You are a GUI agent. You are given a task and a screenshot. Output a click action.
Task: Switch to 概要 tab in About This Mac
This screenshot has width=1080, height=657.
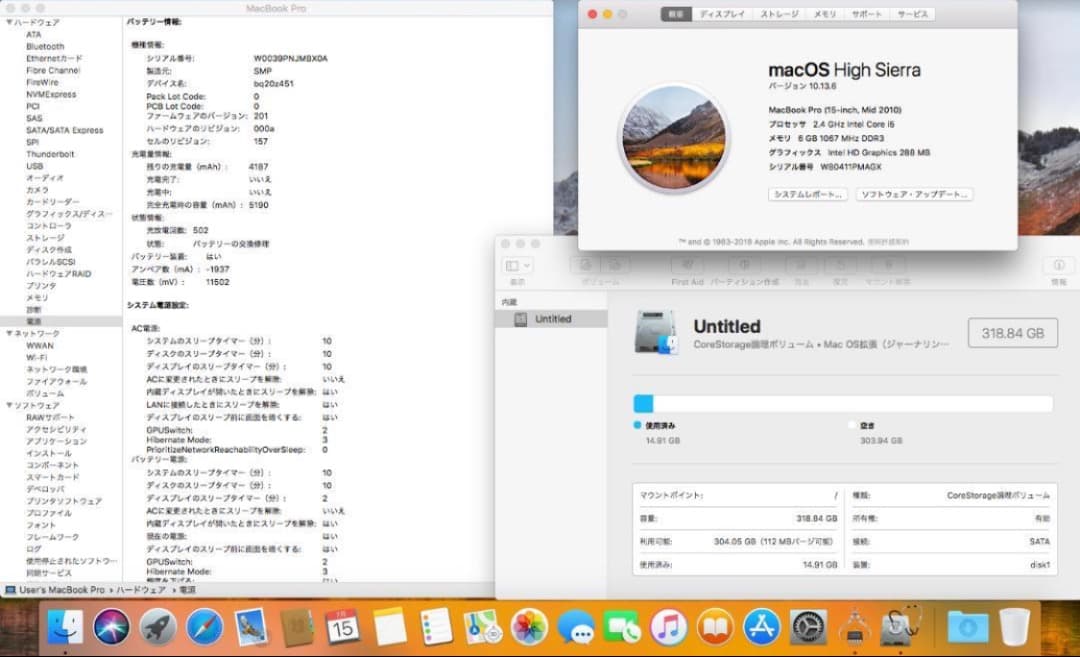pyautogui.click(x=676, y=14)
